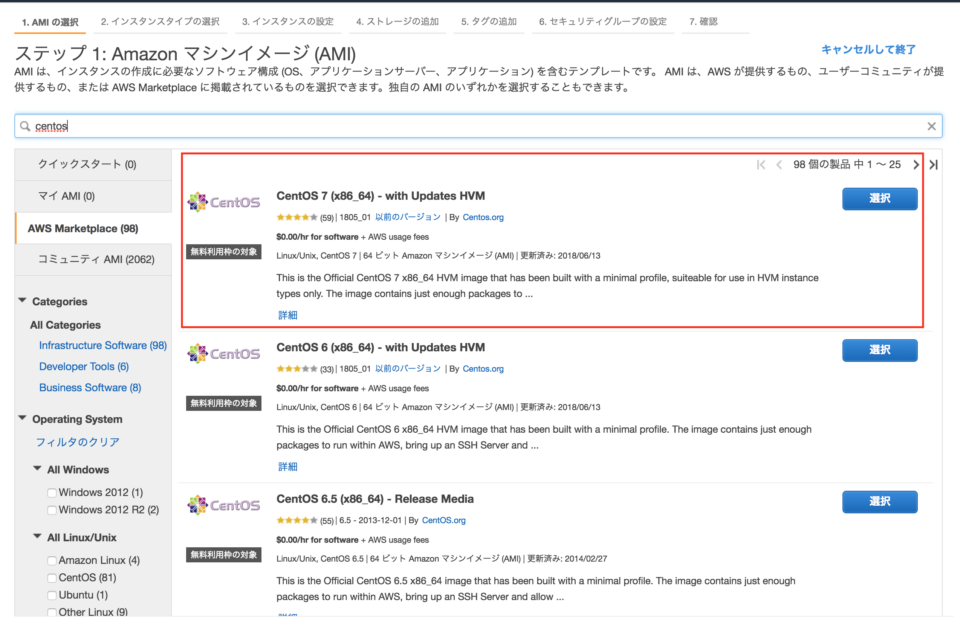Open the AMI selection step tab
The height and width of the screenshot is (637, 960).
[x=50, y=22]
